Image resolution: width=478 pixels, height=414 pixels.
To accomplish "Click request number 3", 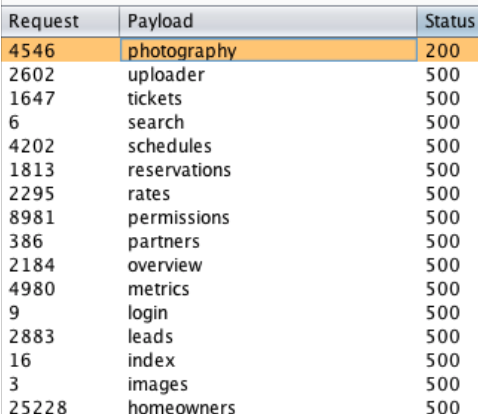I will tap(14, 385).
